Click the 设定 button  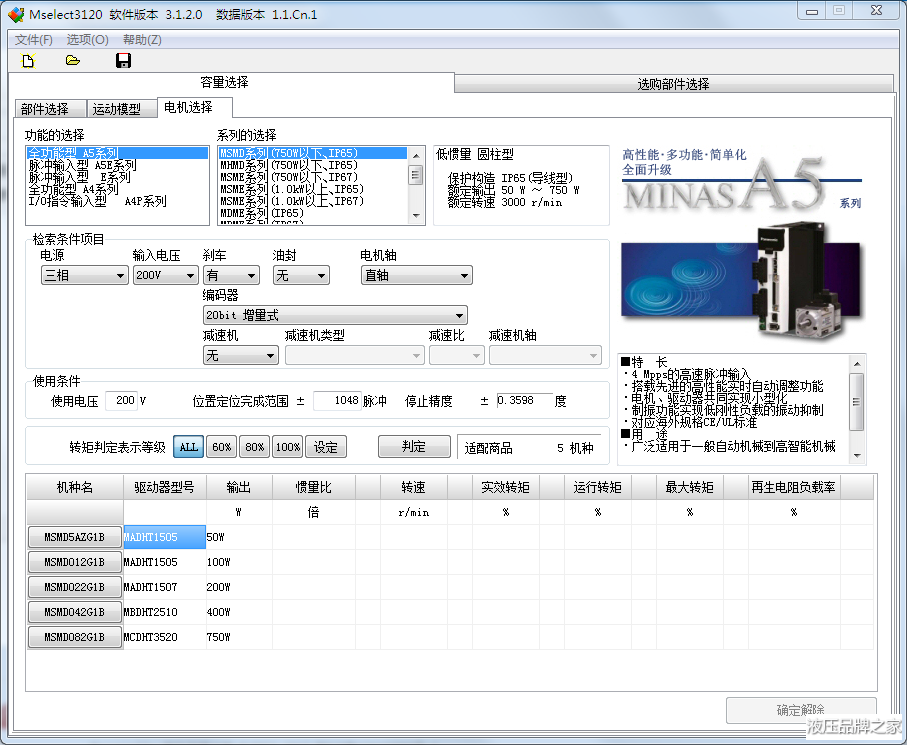click(326, 447)
